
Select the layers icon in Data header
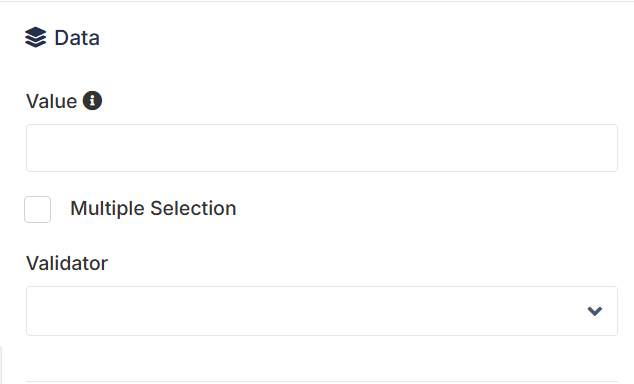click(36, 37)
